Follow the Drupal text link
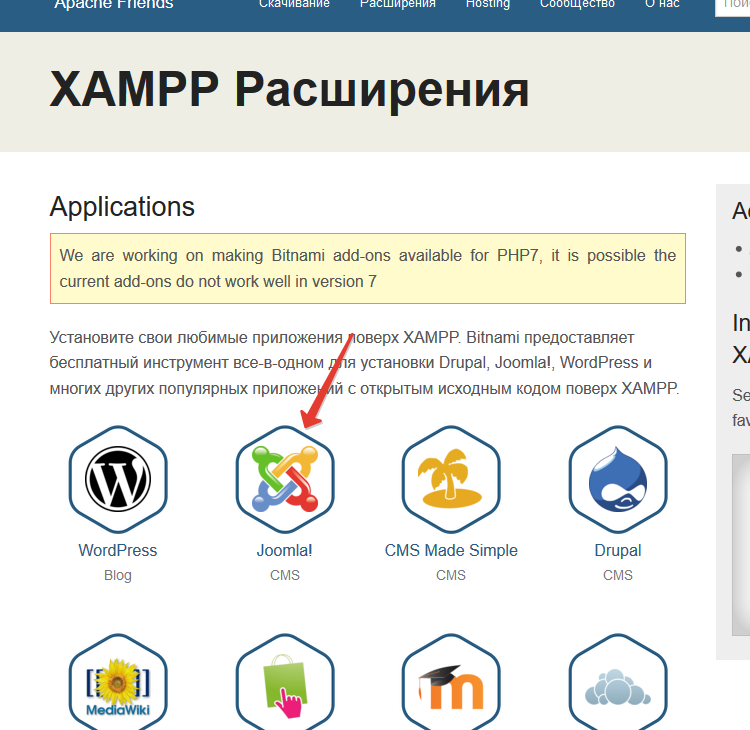This screenshot has width=750, height=730. click(618, 551)
